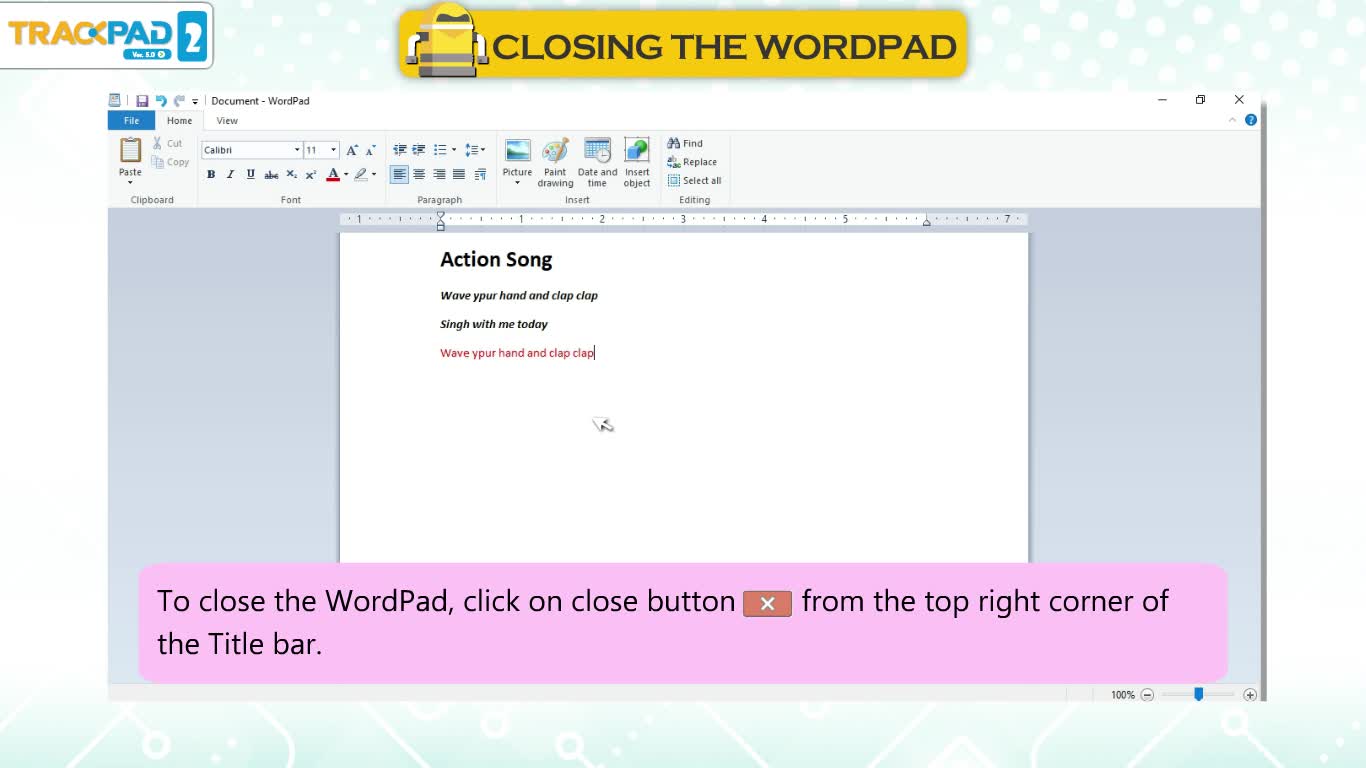This screenshot has height=768, width=1366.
Task: Click the WordPad app icon in title bar
Action: coord(114,100)
